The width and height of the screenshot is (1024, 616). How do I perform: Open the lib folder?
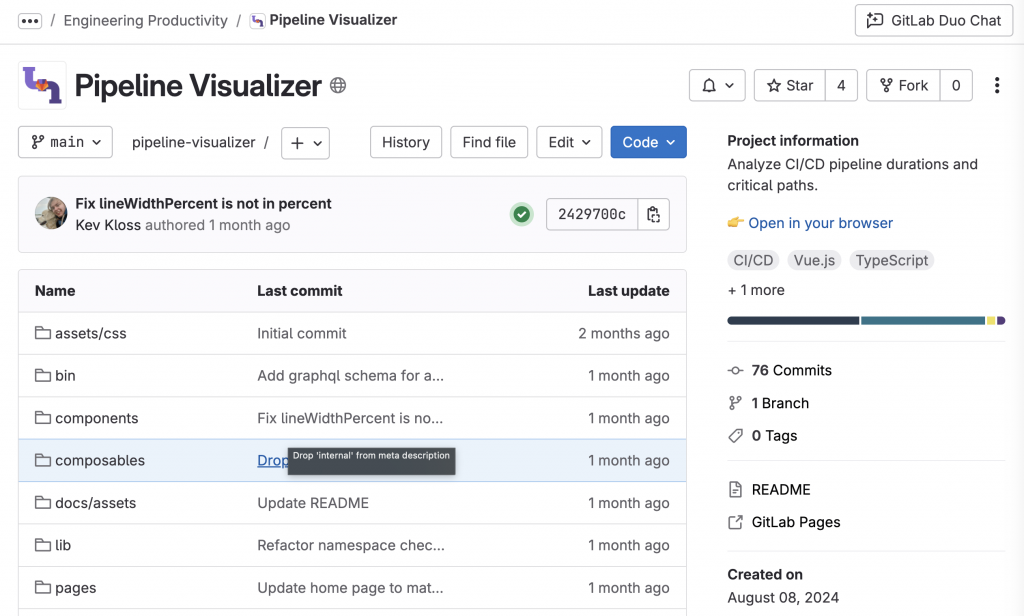(x=63, y=545)
